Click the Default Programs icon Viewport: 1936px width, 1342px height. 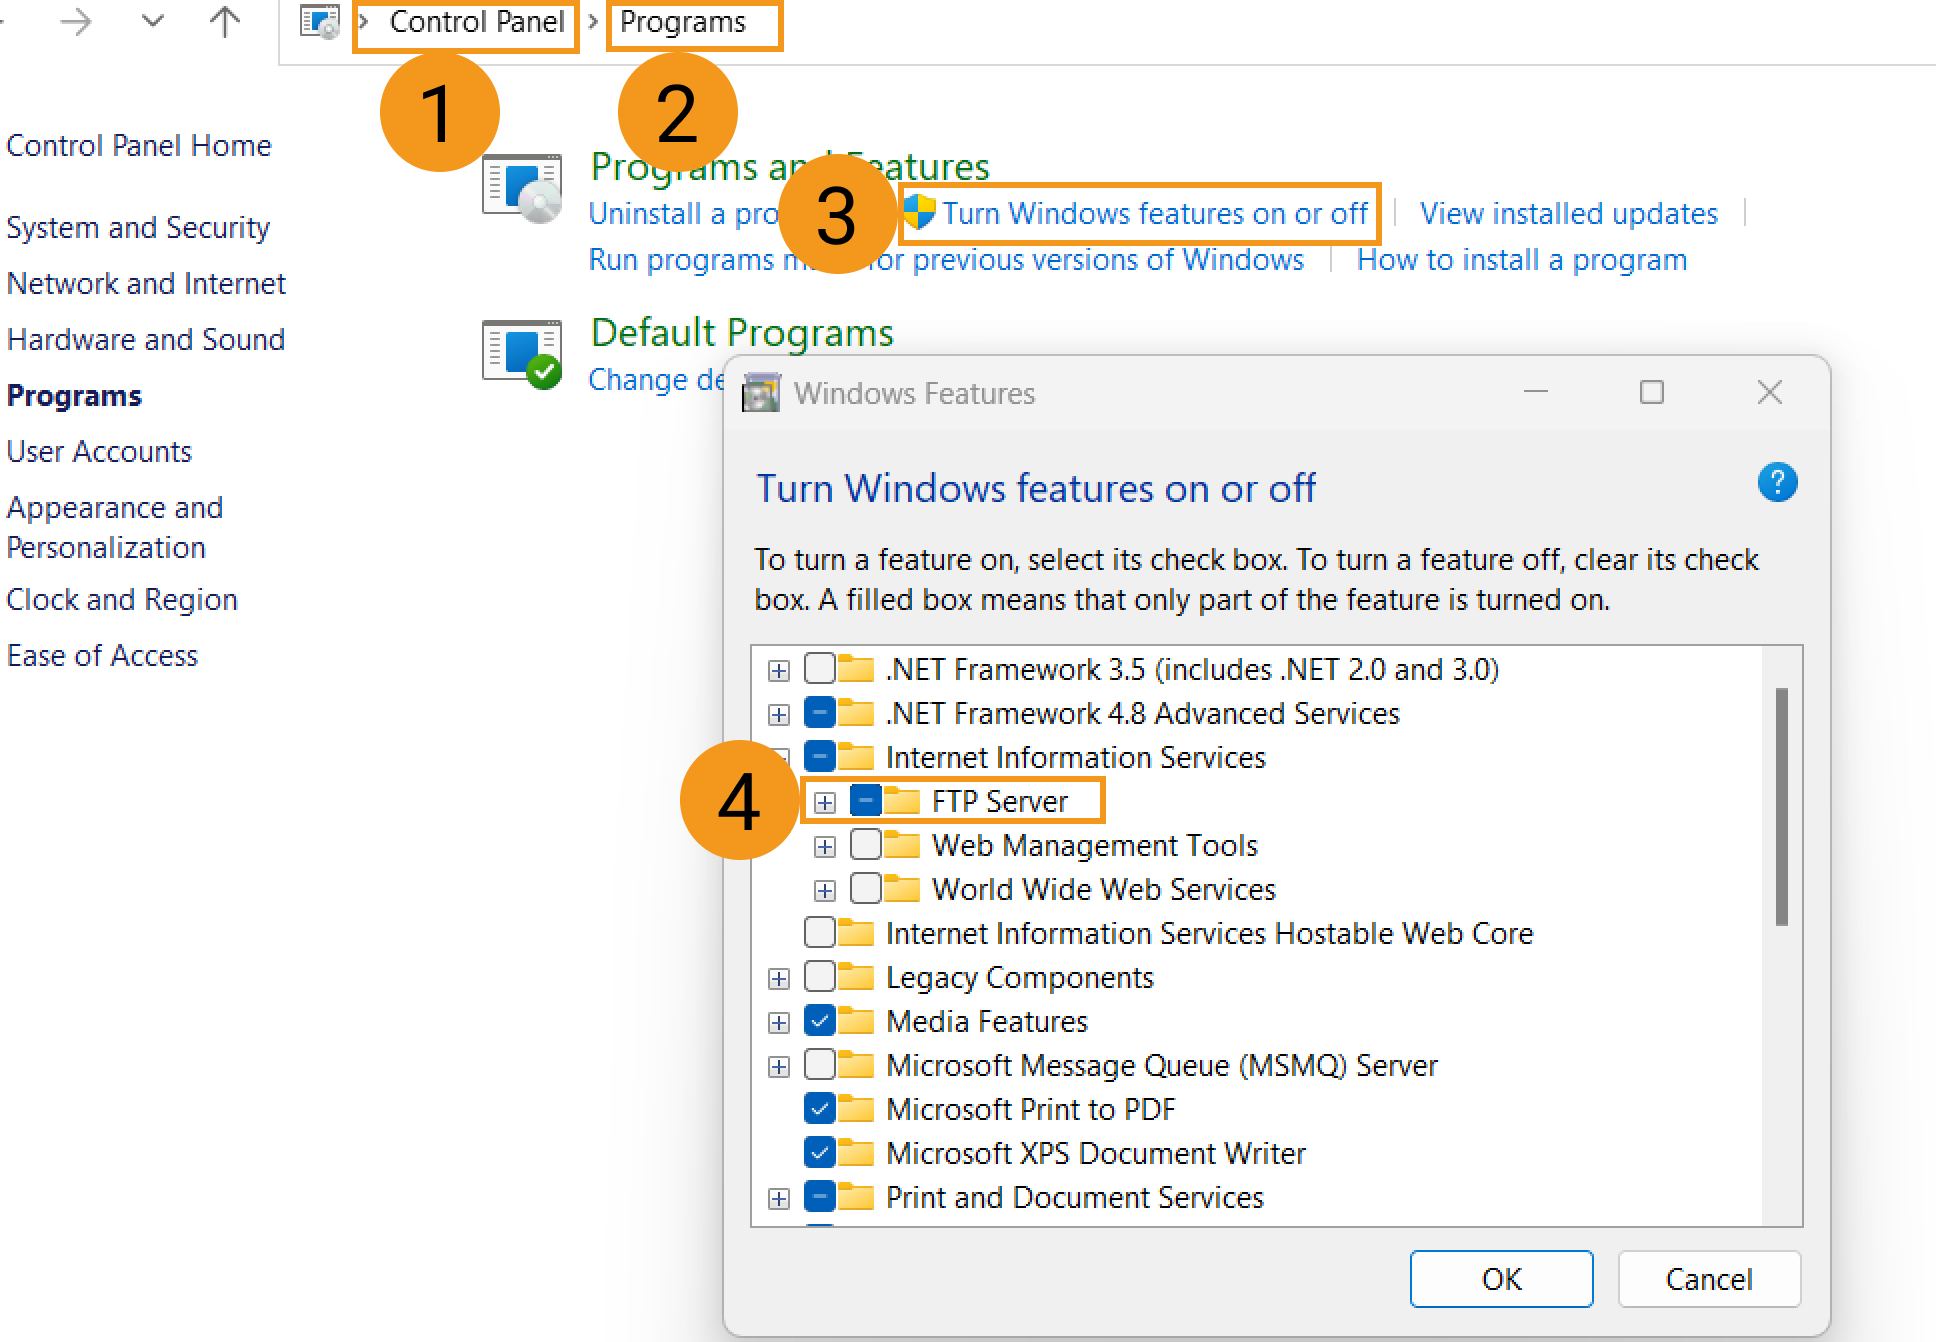522,354
